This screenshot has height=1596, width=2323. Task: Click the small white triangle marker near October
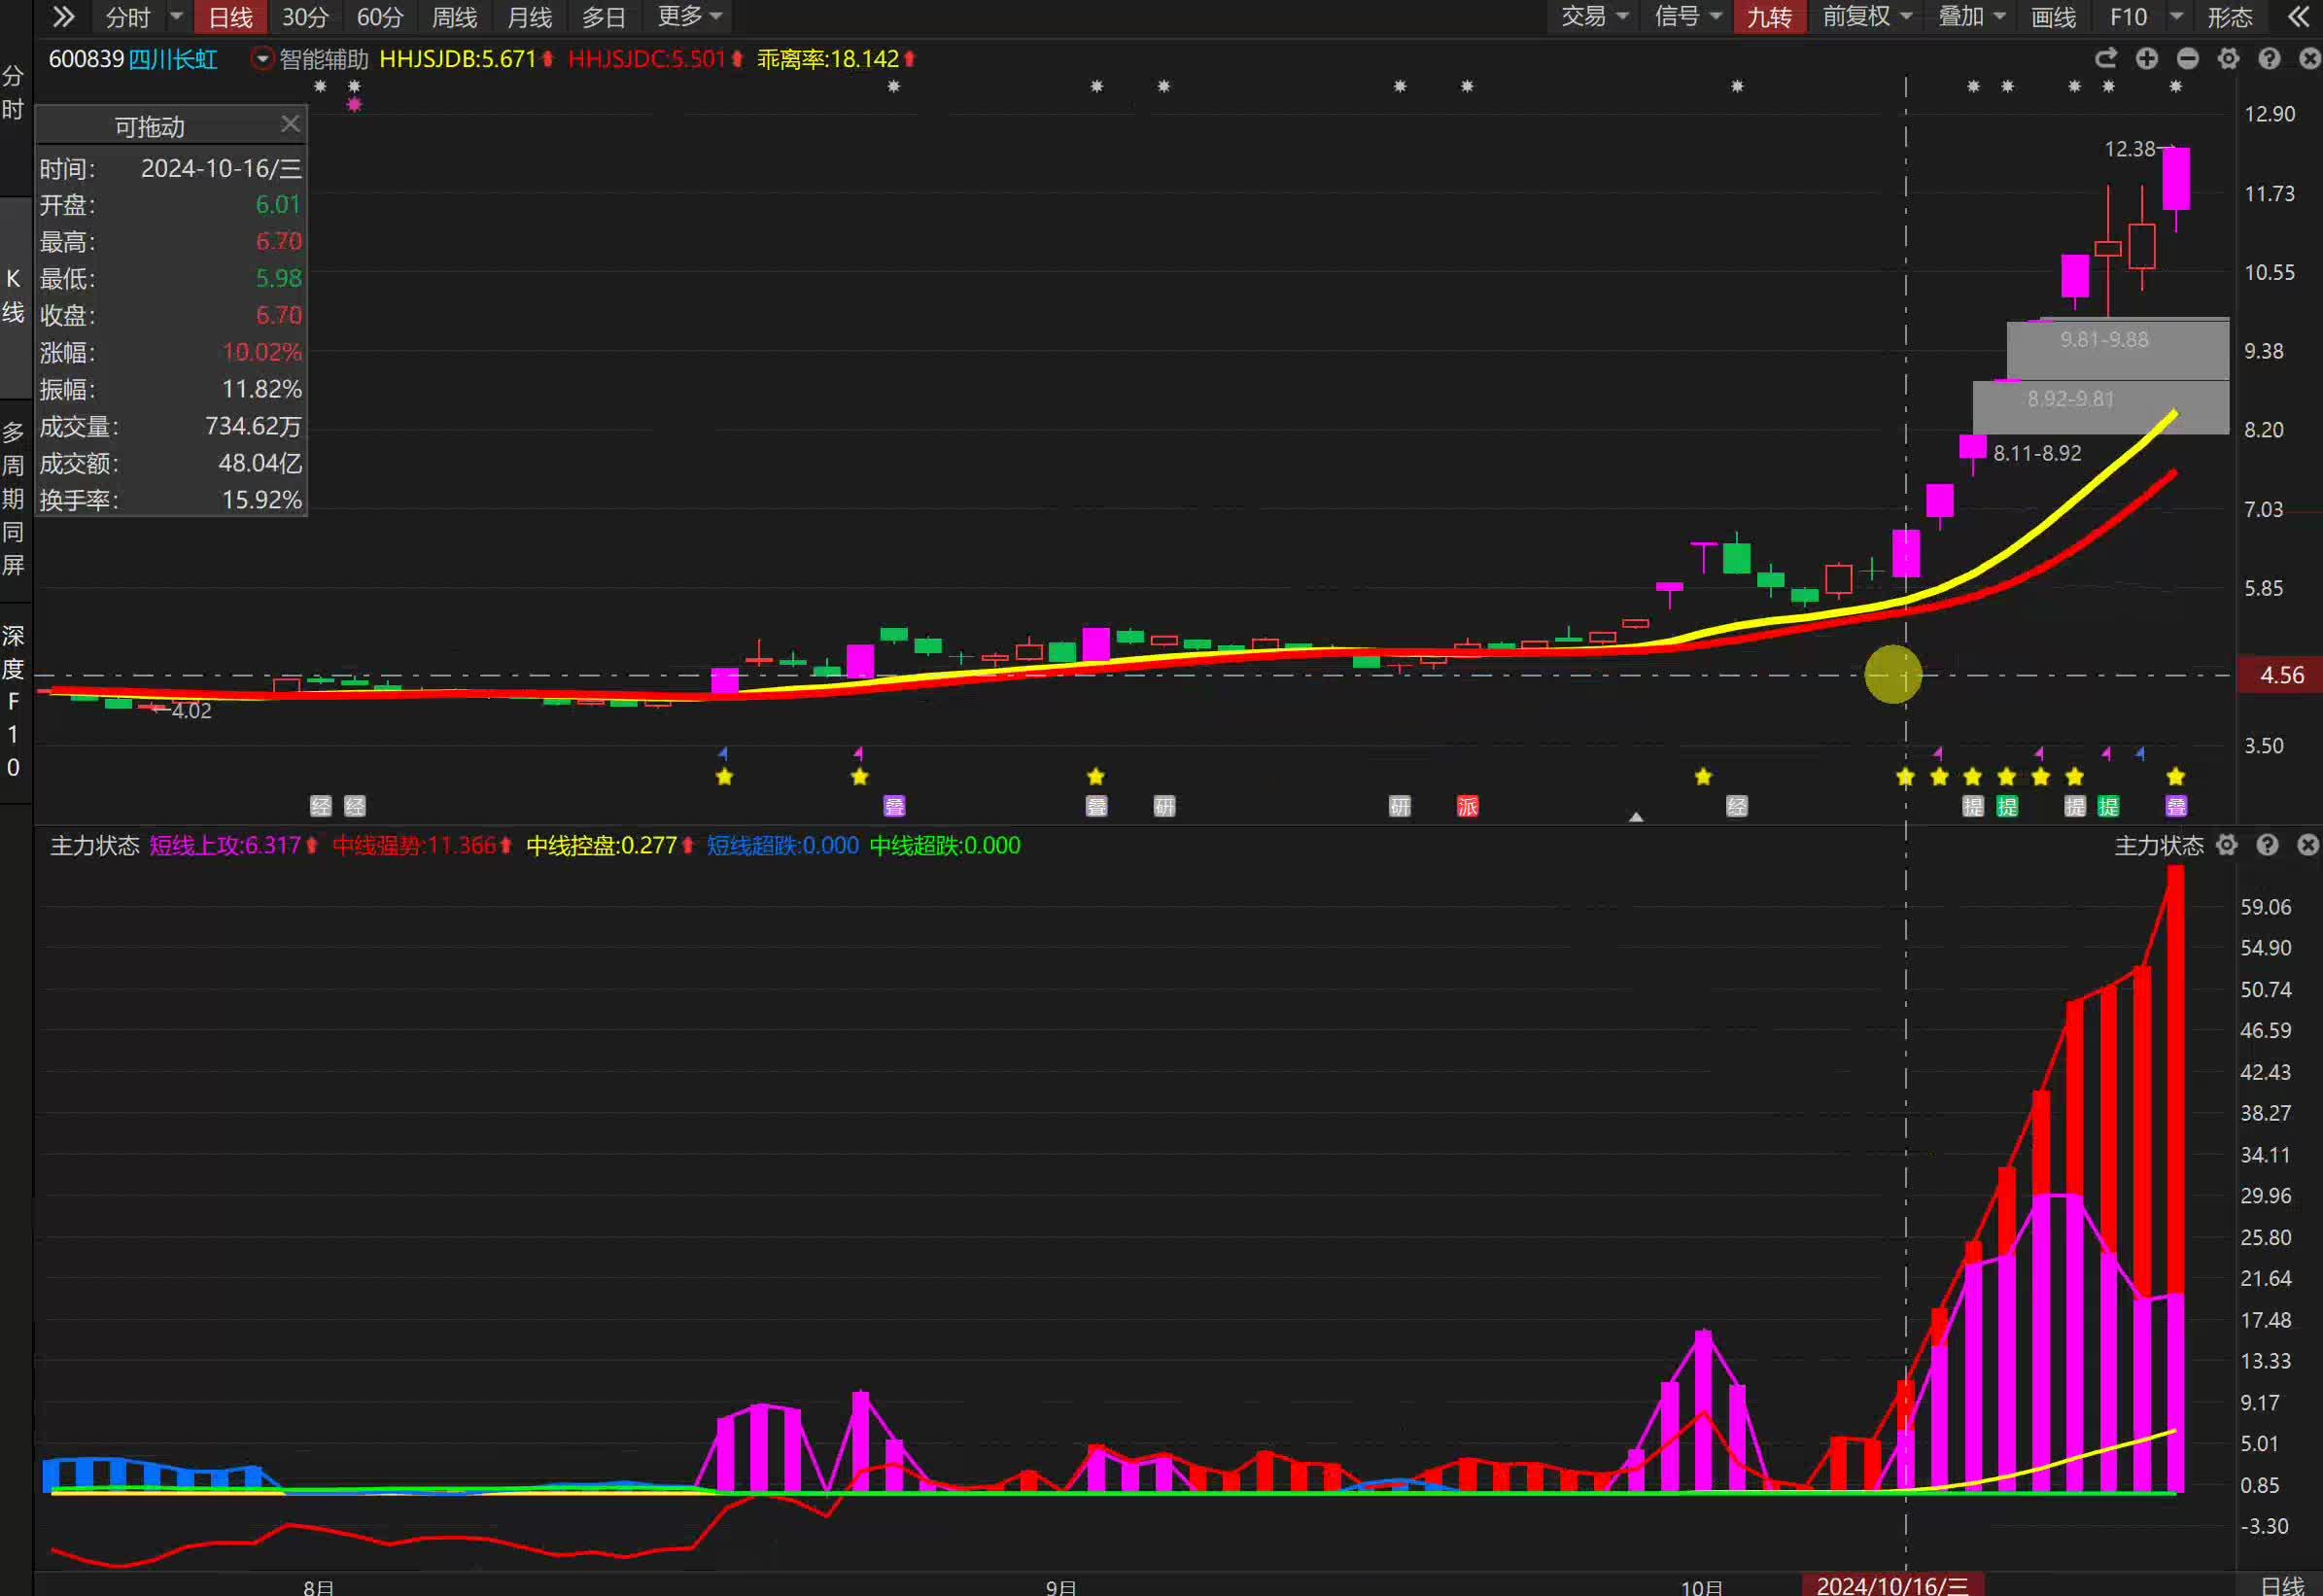1636,817
